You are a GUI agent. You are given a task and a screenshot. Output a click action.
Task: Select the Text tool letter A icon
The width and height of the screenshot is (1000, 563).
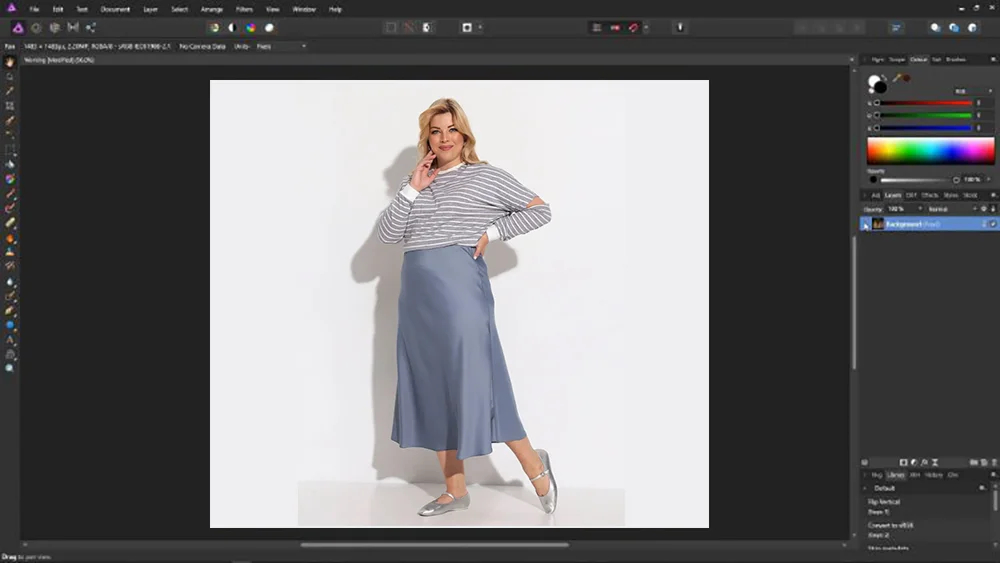[x=10, y=340]
